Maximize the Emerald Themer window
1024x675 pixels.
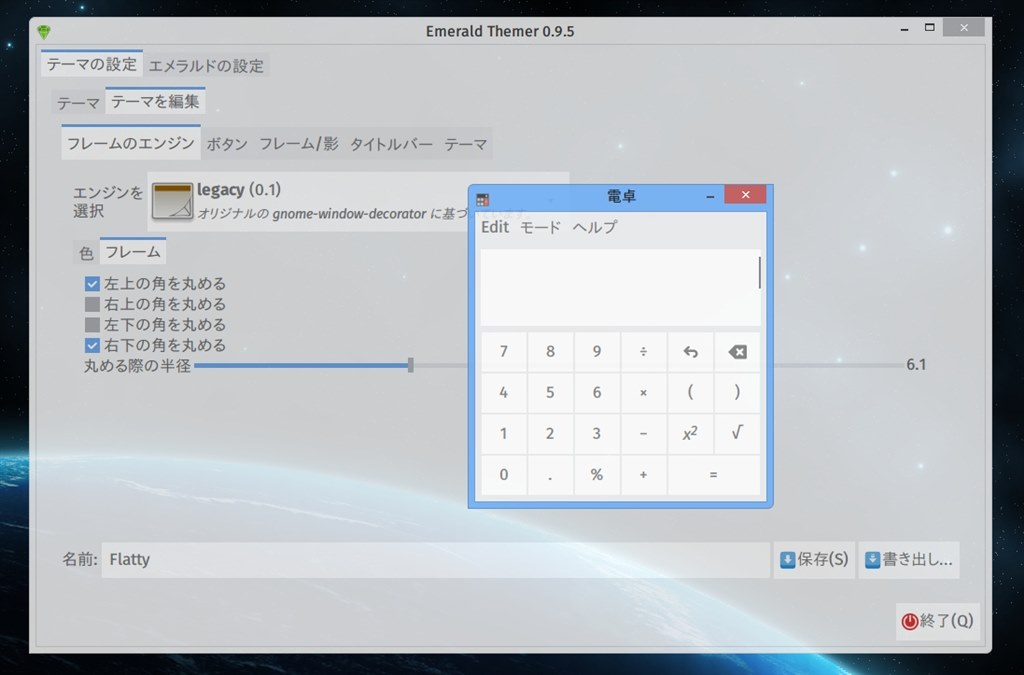click(929, 27)
